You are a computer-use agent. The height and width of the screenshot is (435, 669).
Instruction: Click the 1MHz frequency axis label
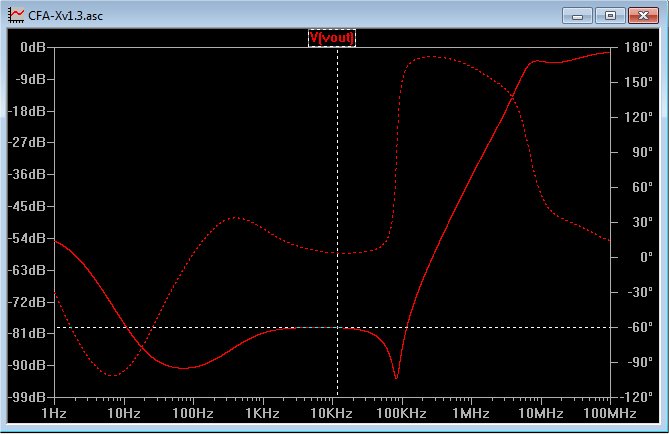[x=471, y=413]
